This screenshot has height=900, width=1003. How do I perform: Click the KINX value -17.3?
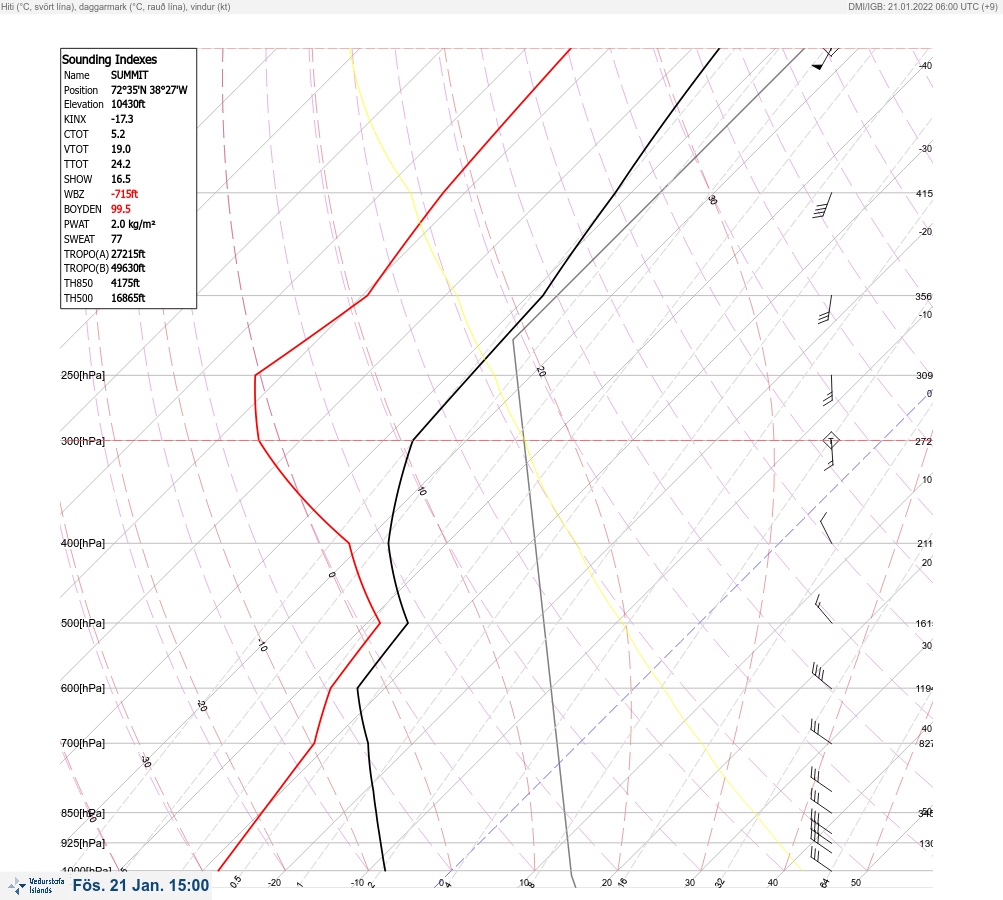(x=122, y=119)
